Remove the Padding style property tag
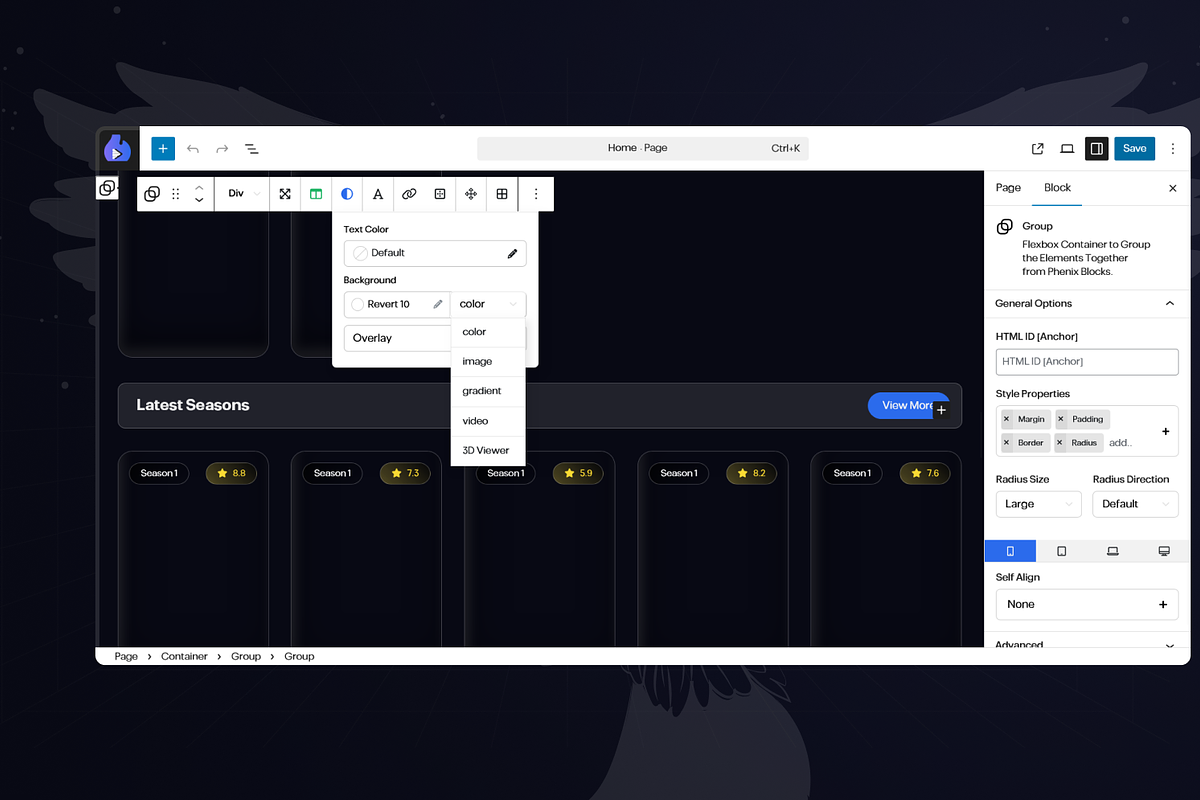This screenshot has height=800, width=1200. (1061, 419)
